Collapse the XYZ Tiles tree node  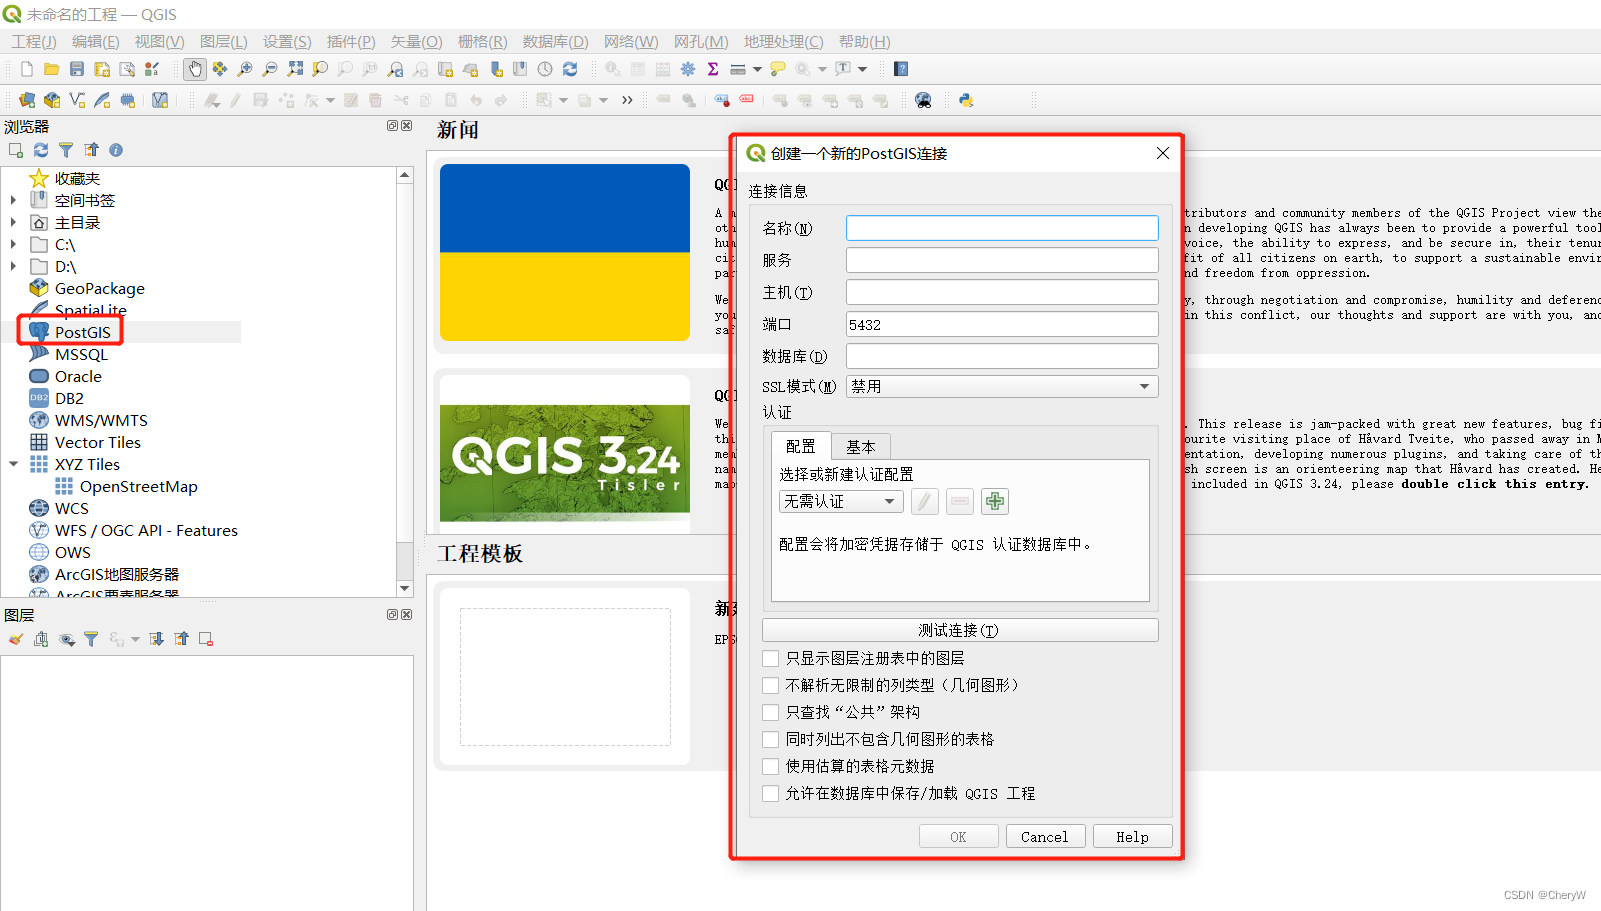pyautogui.click(x=13, y=464)
